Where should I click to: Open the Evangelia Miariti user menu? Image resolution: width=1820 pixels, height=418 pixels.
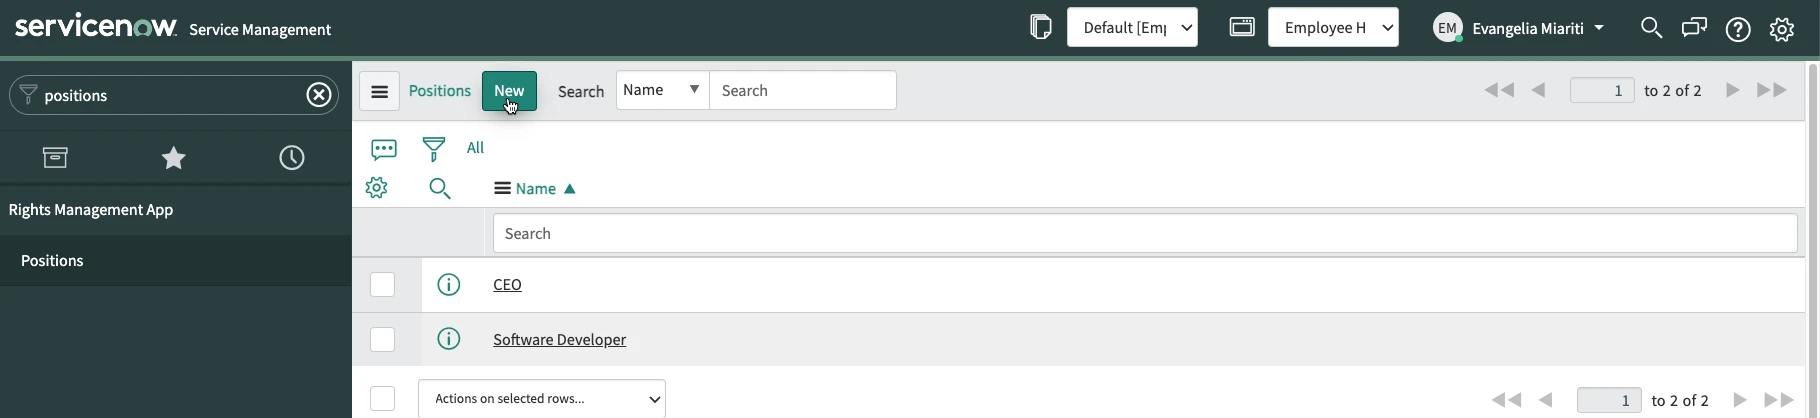click(x=1520, y=28)
